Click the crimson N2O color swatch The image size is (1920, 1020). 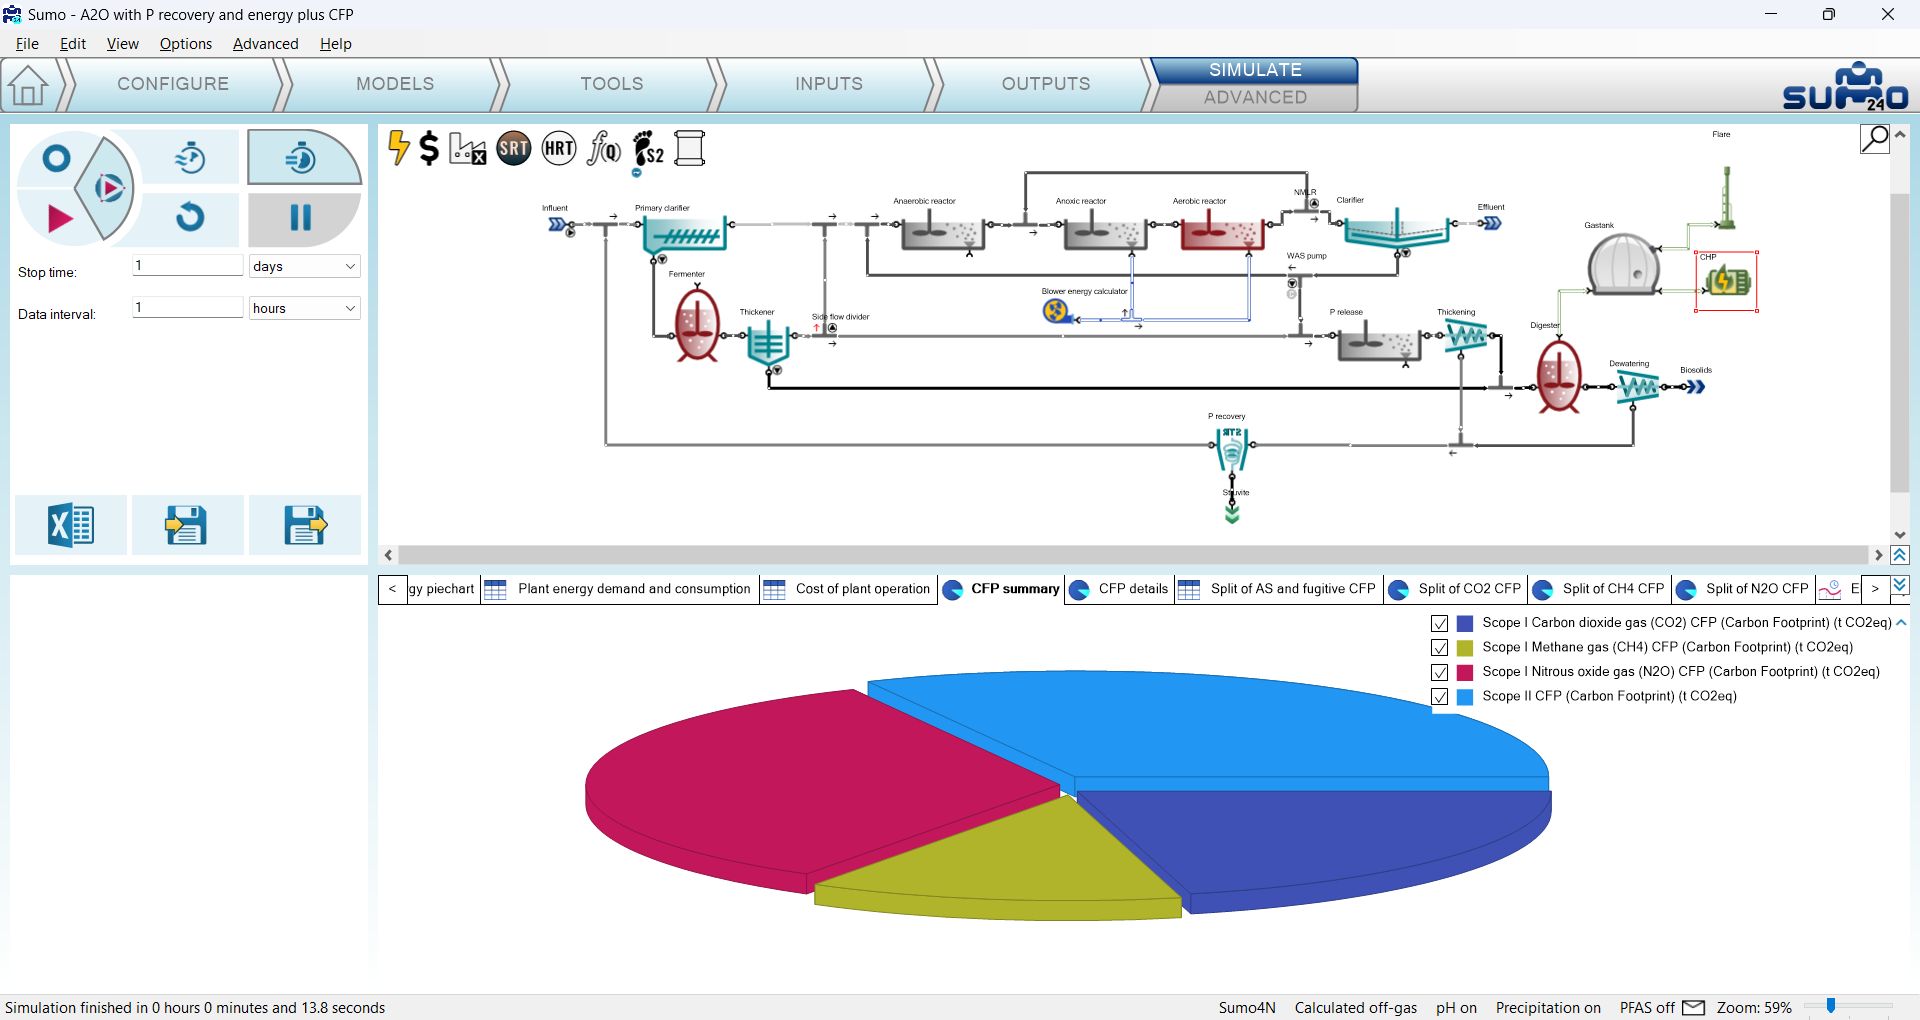point(1465,672)
